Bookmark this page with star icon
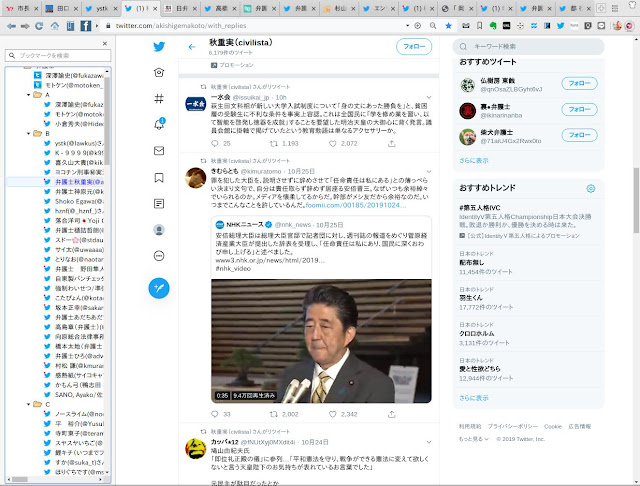The height and width of the screenshot is (486, 640). click(x=449, y=26)
